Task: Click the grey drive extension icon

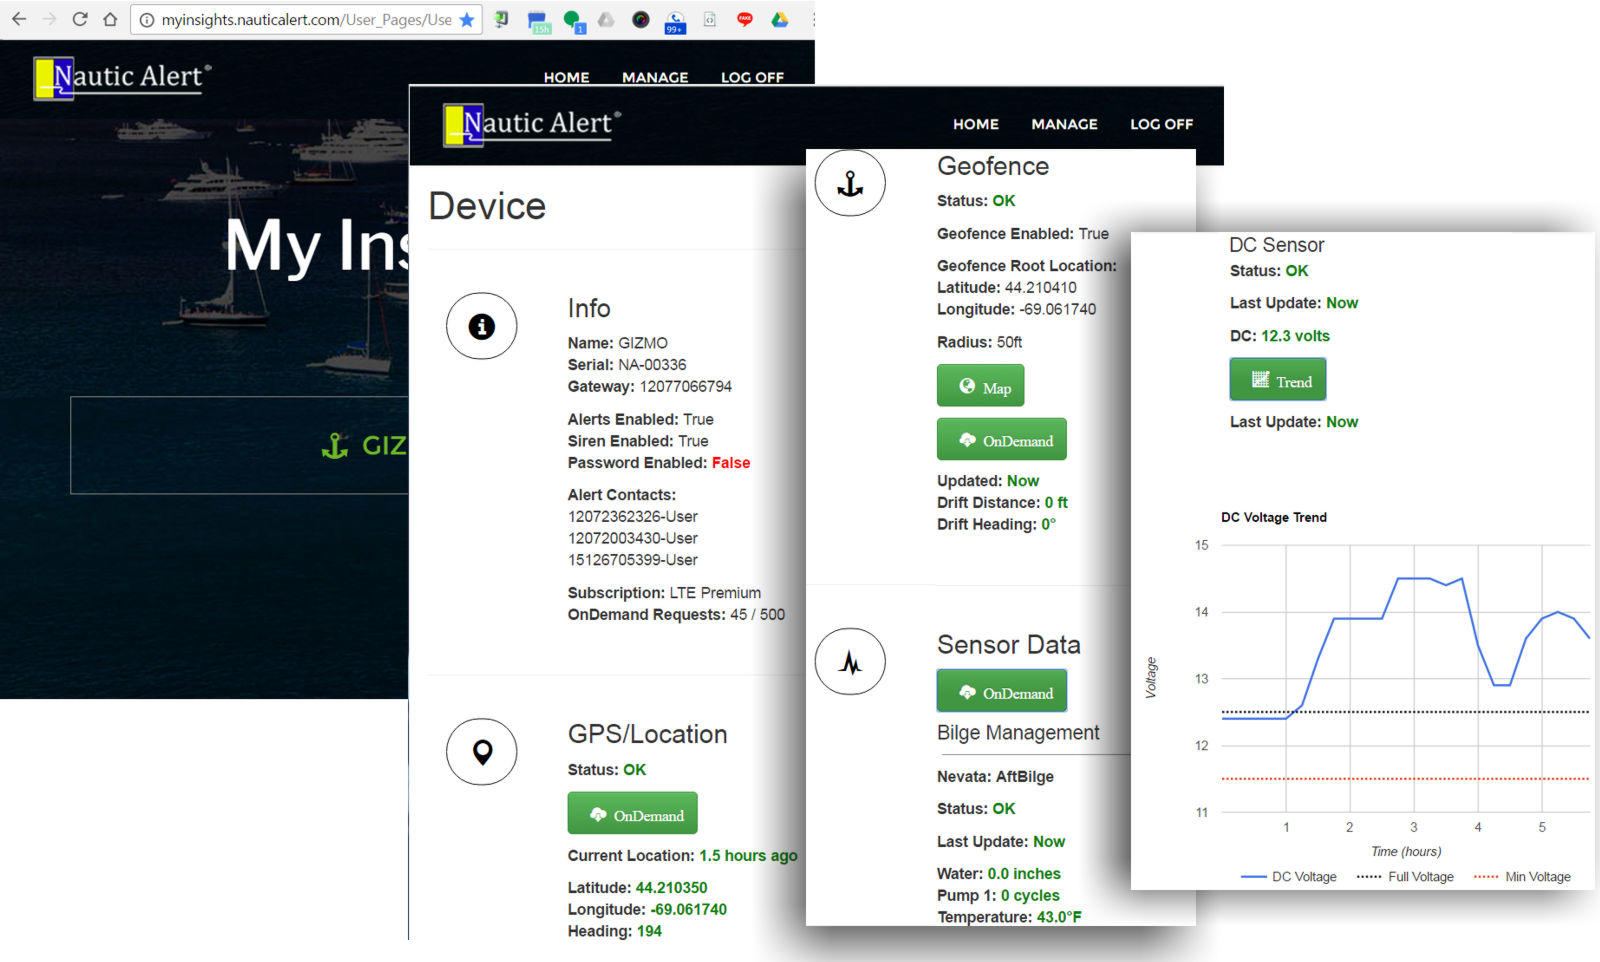Action: tap(606, 19)
